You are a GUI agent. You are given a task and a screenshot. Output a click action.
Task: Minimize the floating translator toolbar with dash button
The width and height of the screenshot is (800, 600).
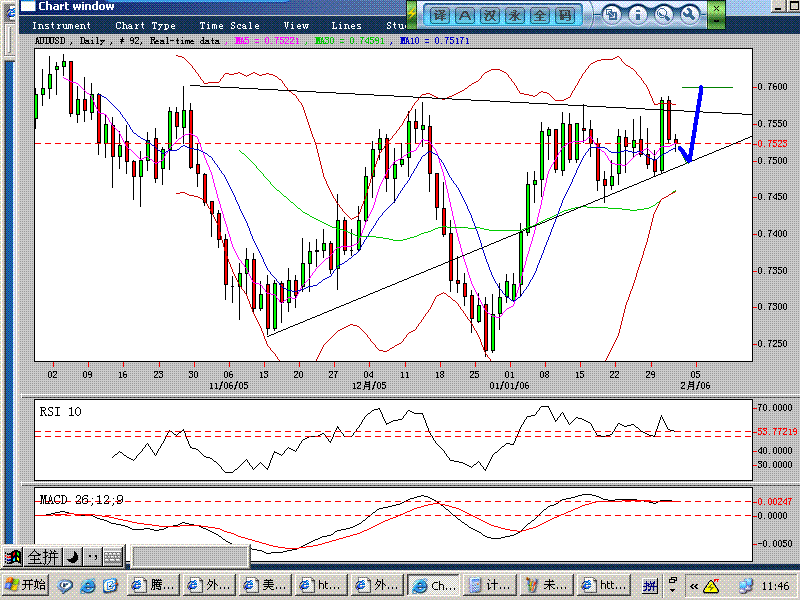click(x=716, y=21)
